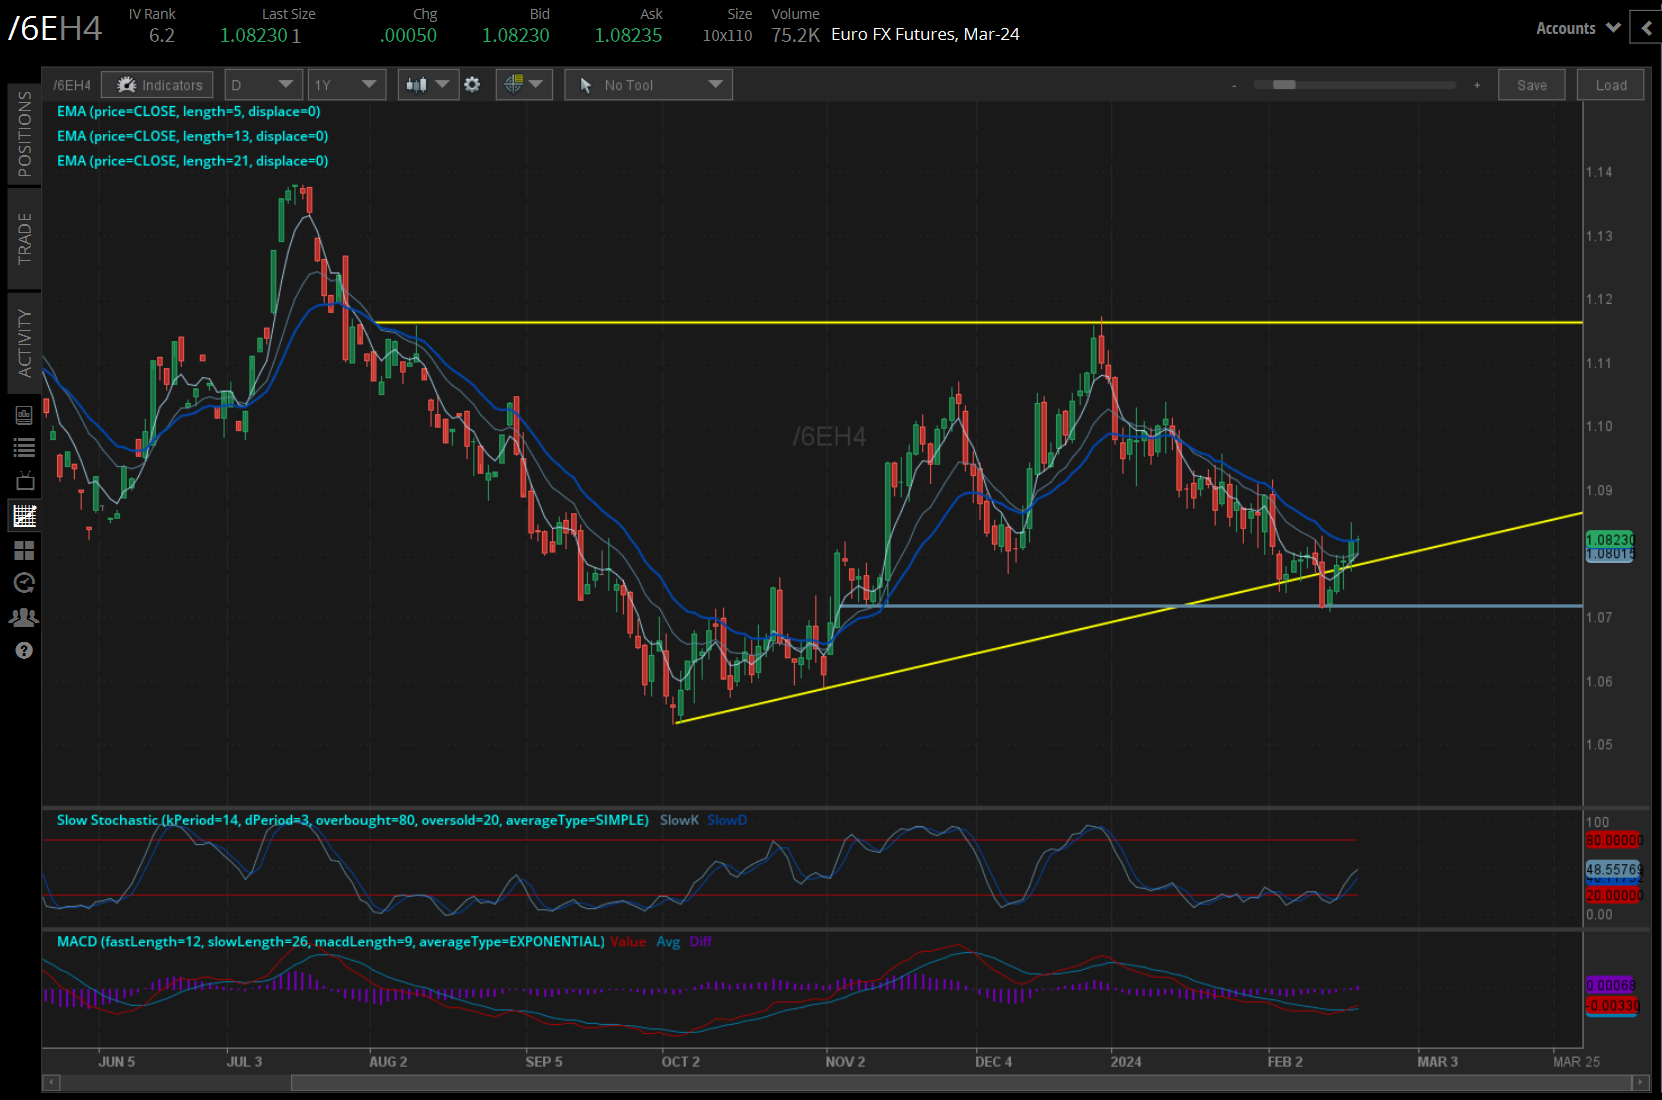The width and height of the screenshot is (1662, 1100).
Task: Open the crosshair drawing tools icon
Action: click(514, 85)
